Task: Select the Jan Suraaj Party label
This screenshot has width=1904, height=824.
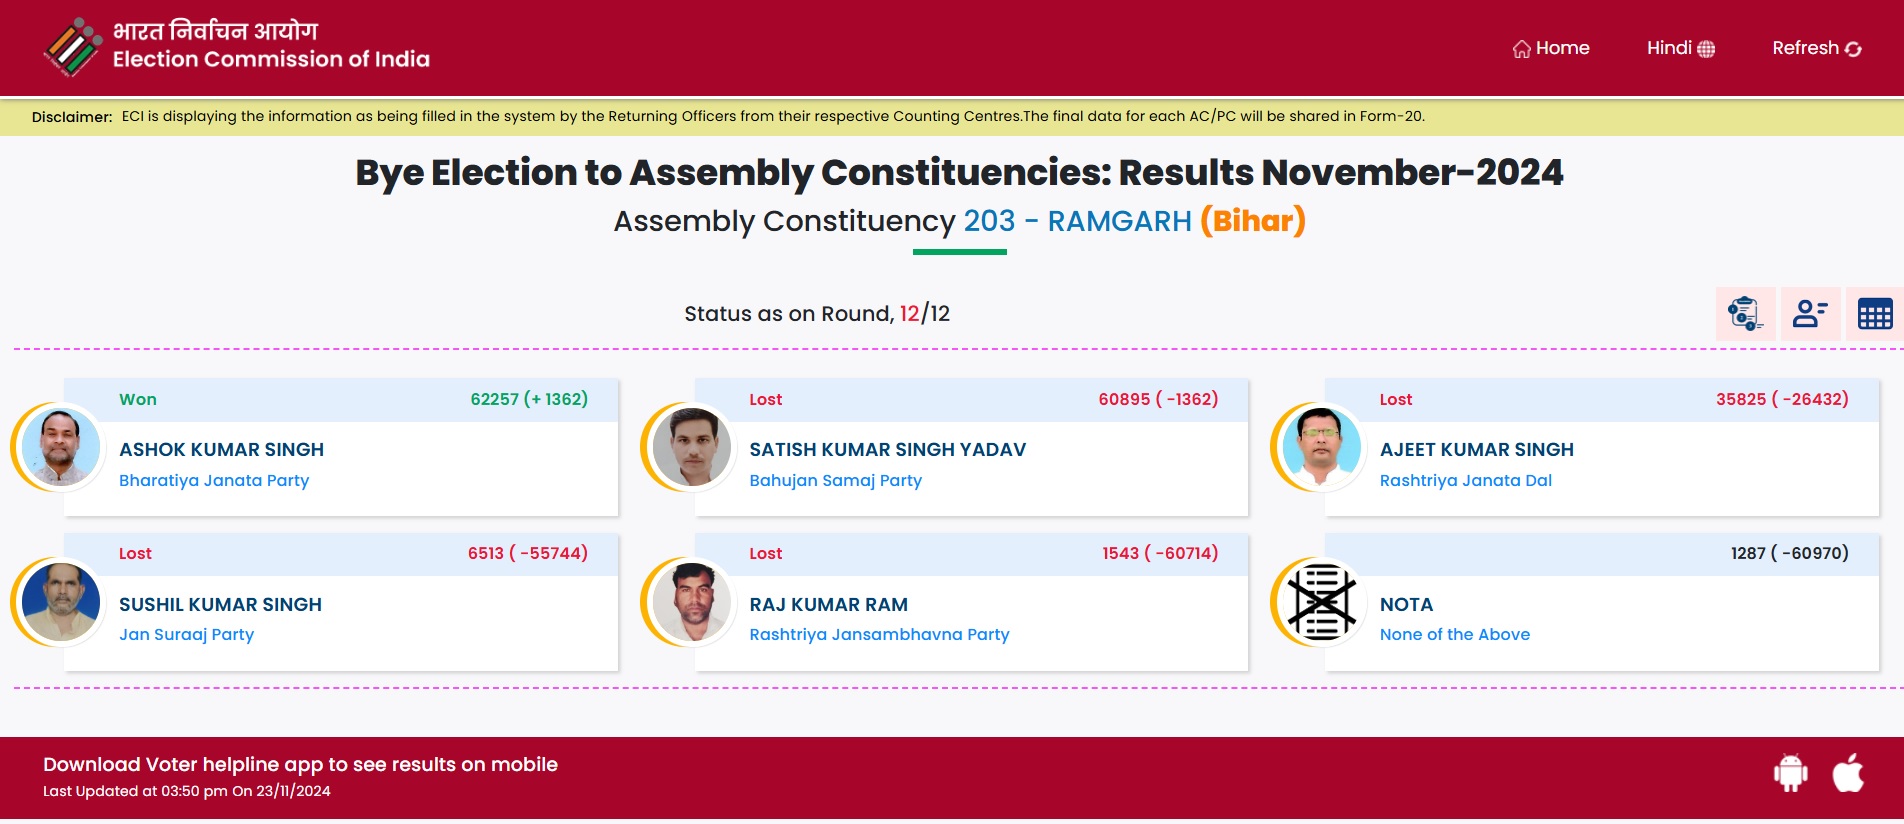Action: click(x=186, y=635)
